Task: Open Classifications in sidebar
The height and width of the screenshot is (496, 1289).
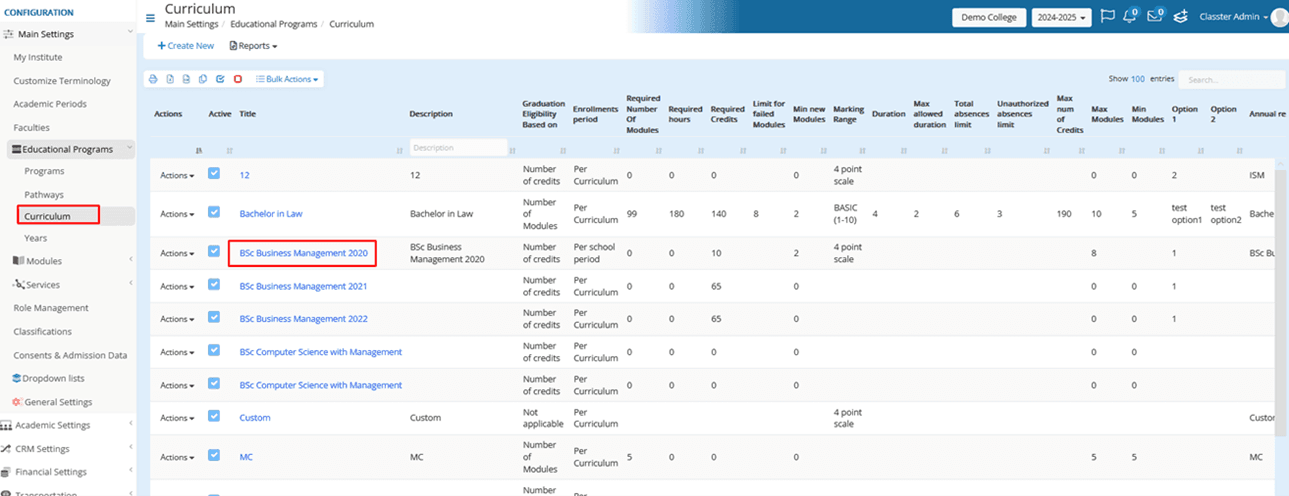Action: point(42,331)
